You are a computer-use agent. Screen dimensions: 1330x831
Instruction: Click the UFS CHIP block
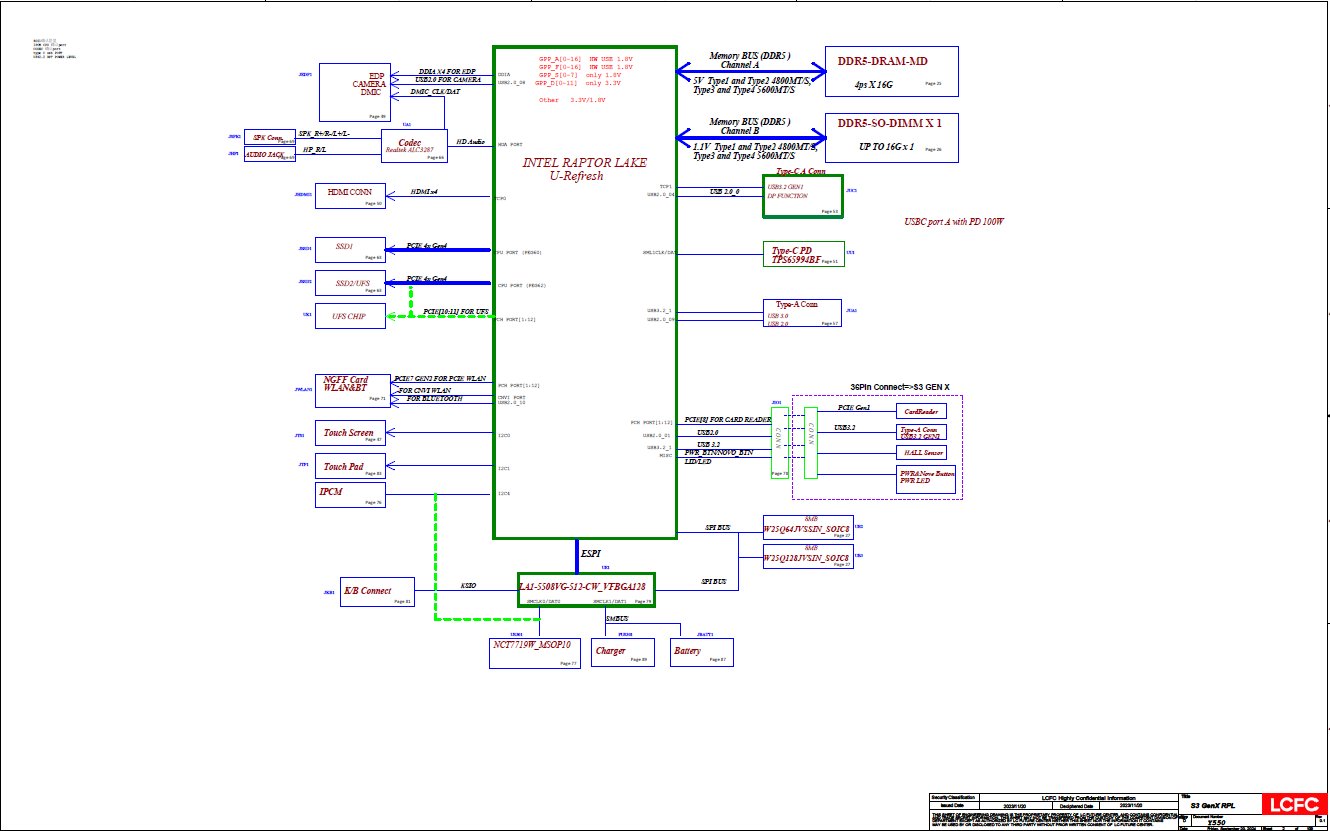pyautogui.click(x=350, y=316)
